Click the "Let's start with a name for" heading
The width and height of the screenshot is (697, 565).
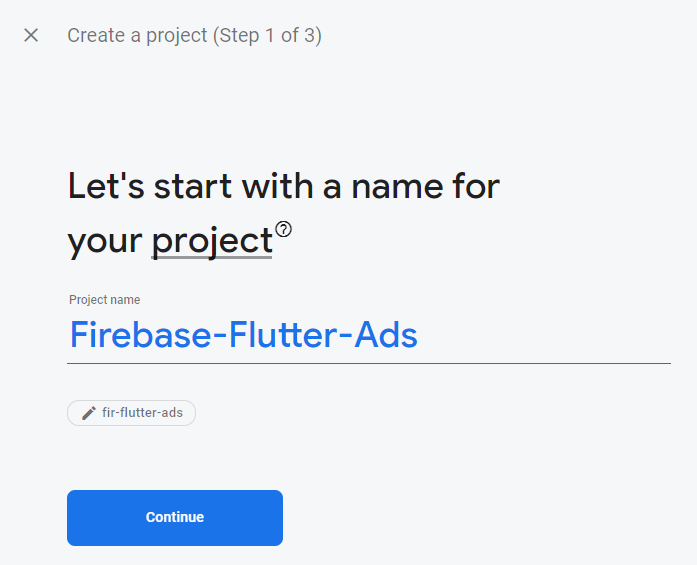(x=284, y=186)
